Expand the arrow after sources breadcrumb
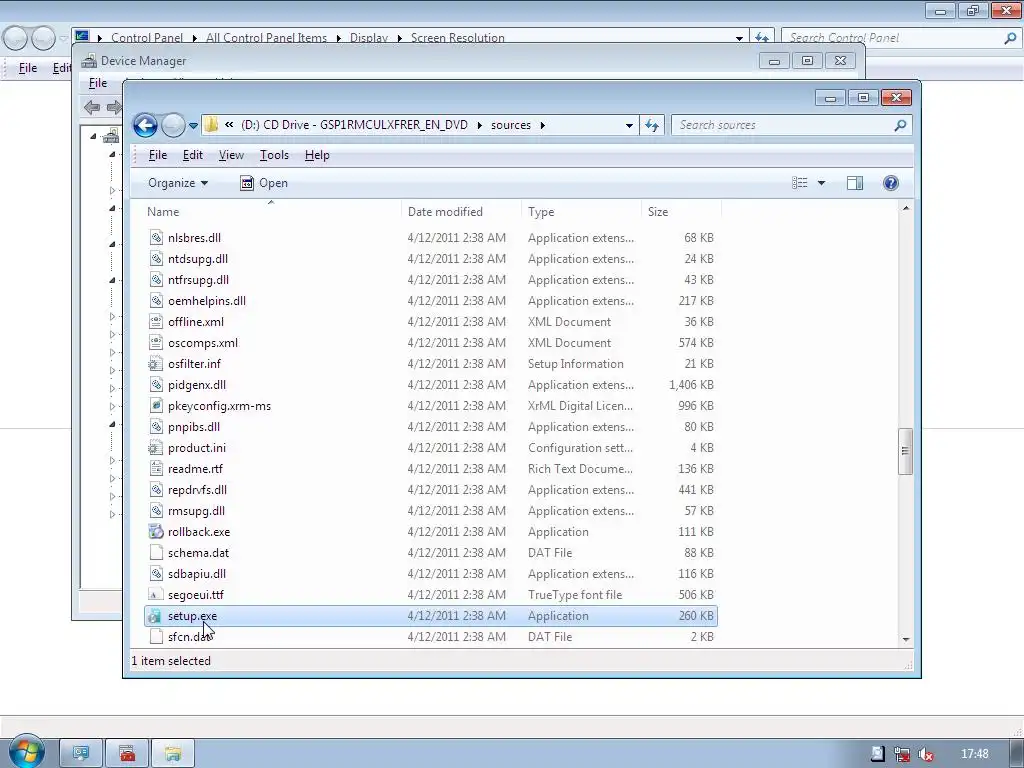This screenshot has width=1024, height=768. coord(543,125)
